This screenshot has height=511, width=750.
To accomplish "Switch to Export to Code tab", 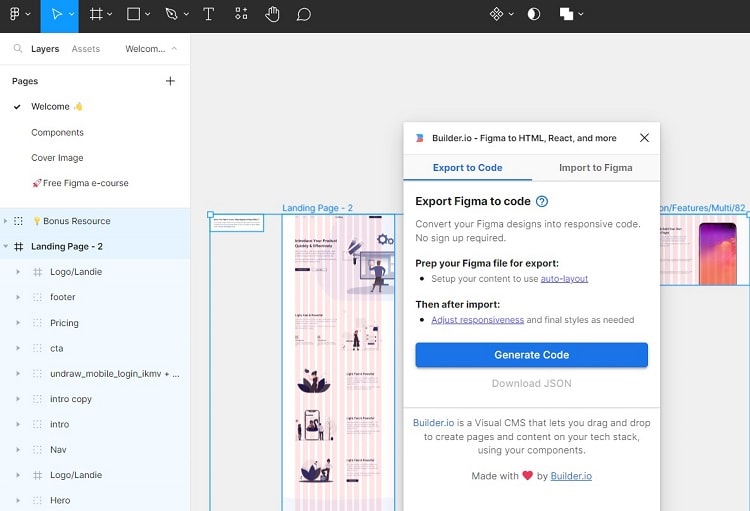I will coord(467,168).
